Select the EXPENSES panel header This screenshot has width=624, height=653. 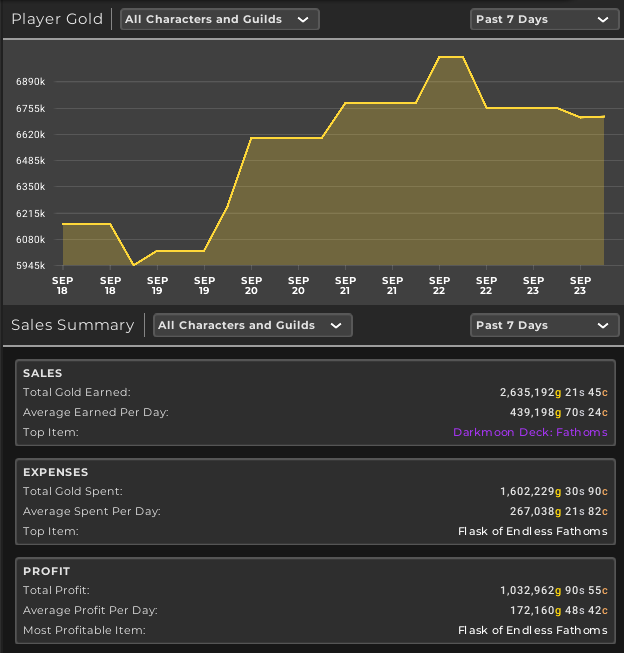point(55,472)
